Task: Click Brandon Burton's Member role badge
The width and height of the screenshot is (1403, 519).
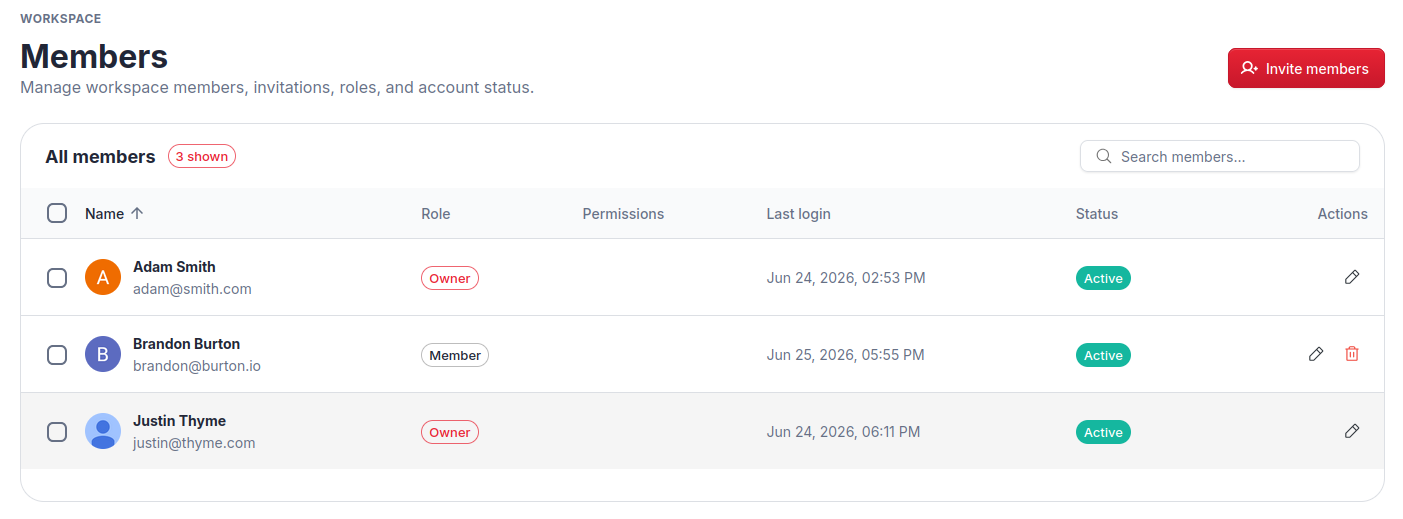Action: 455,355
